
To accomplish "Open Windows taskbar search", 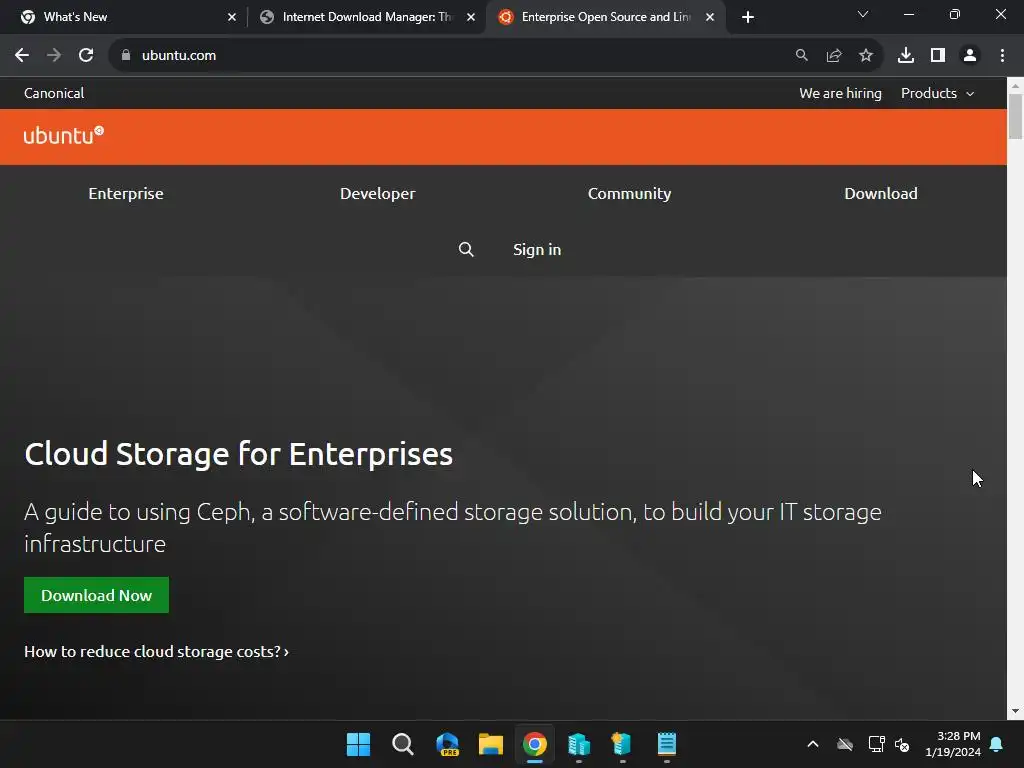I will (x=403, y=744).
